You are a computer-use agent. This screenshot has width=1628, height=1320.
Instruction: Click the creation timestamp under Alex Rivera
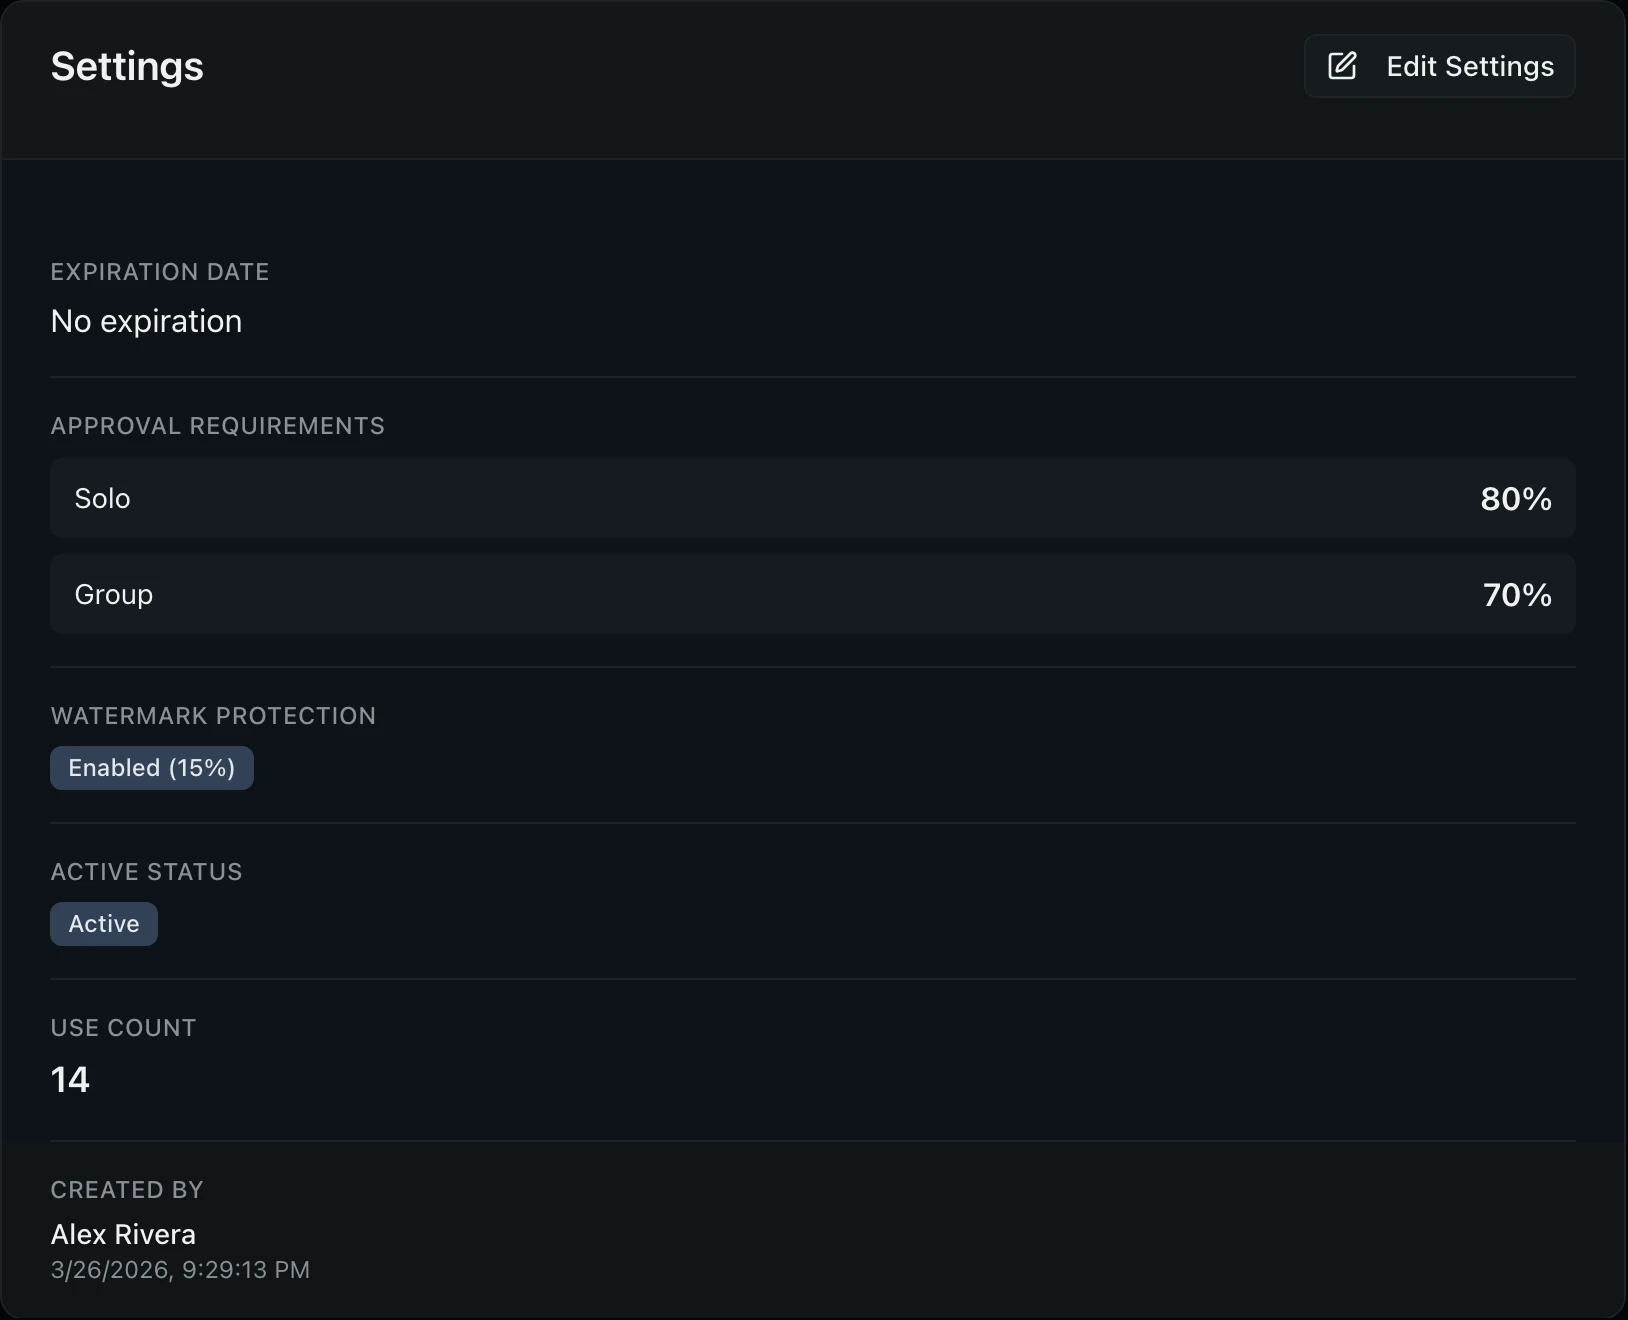tap(180, 1270)
